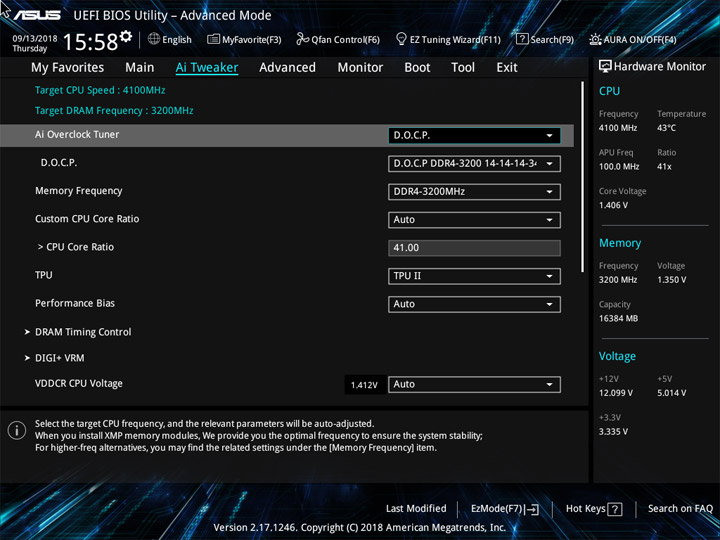Click the CPU temperature 43°C value

pos(666,128)
